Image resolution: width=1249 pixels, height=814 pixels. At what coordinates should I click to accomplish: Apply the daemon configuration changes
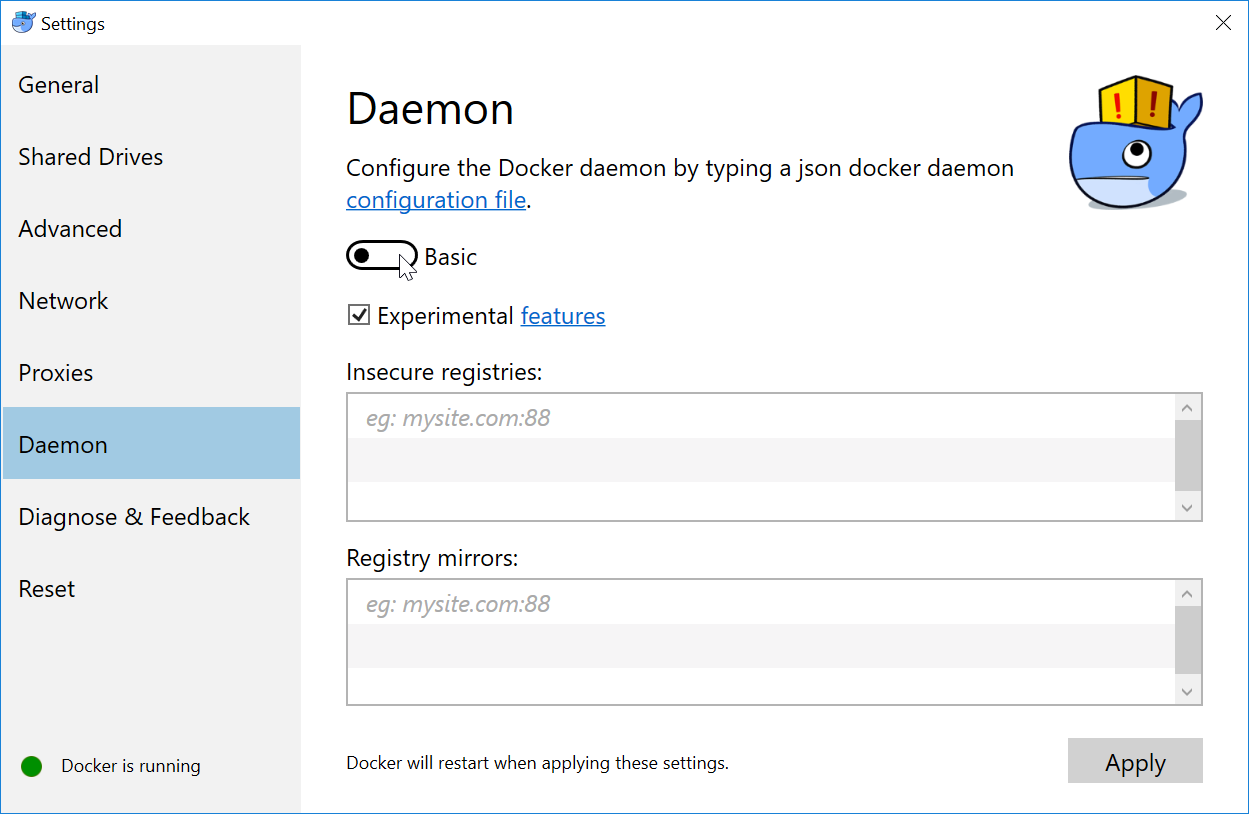click(1135, 761)
